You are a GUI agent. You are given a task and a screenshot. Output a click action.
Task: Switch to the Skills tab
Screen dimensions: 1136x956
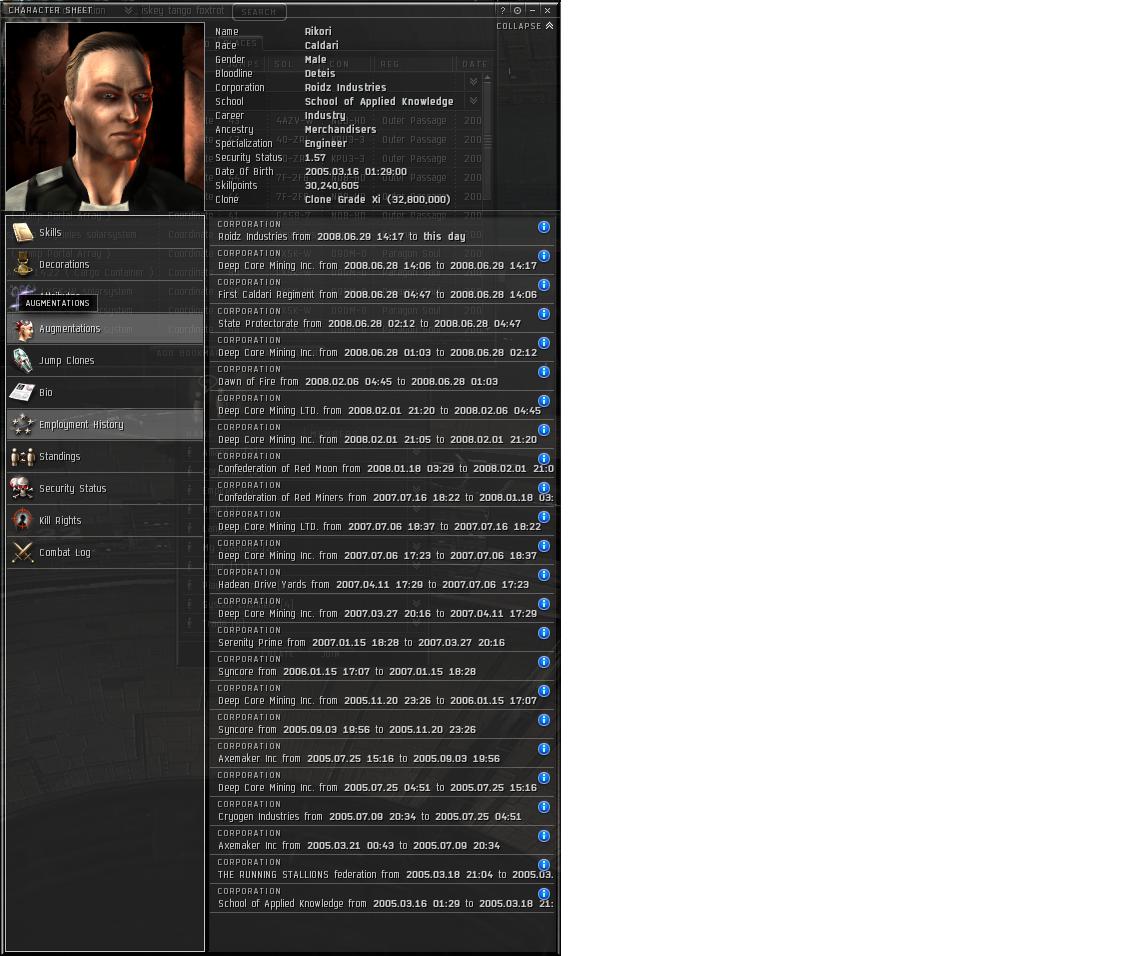(105, 232)
